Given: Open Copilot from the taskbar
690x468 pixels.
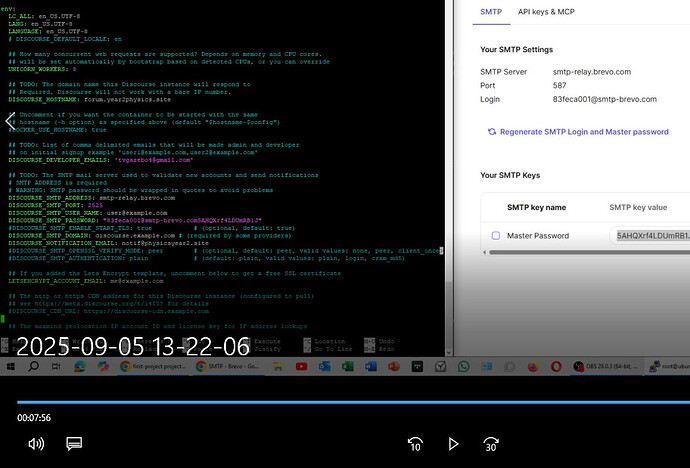Looking at the screenshot, I should pos(103,366).
